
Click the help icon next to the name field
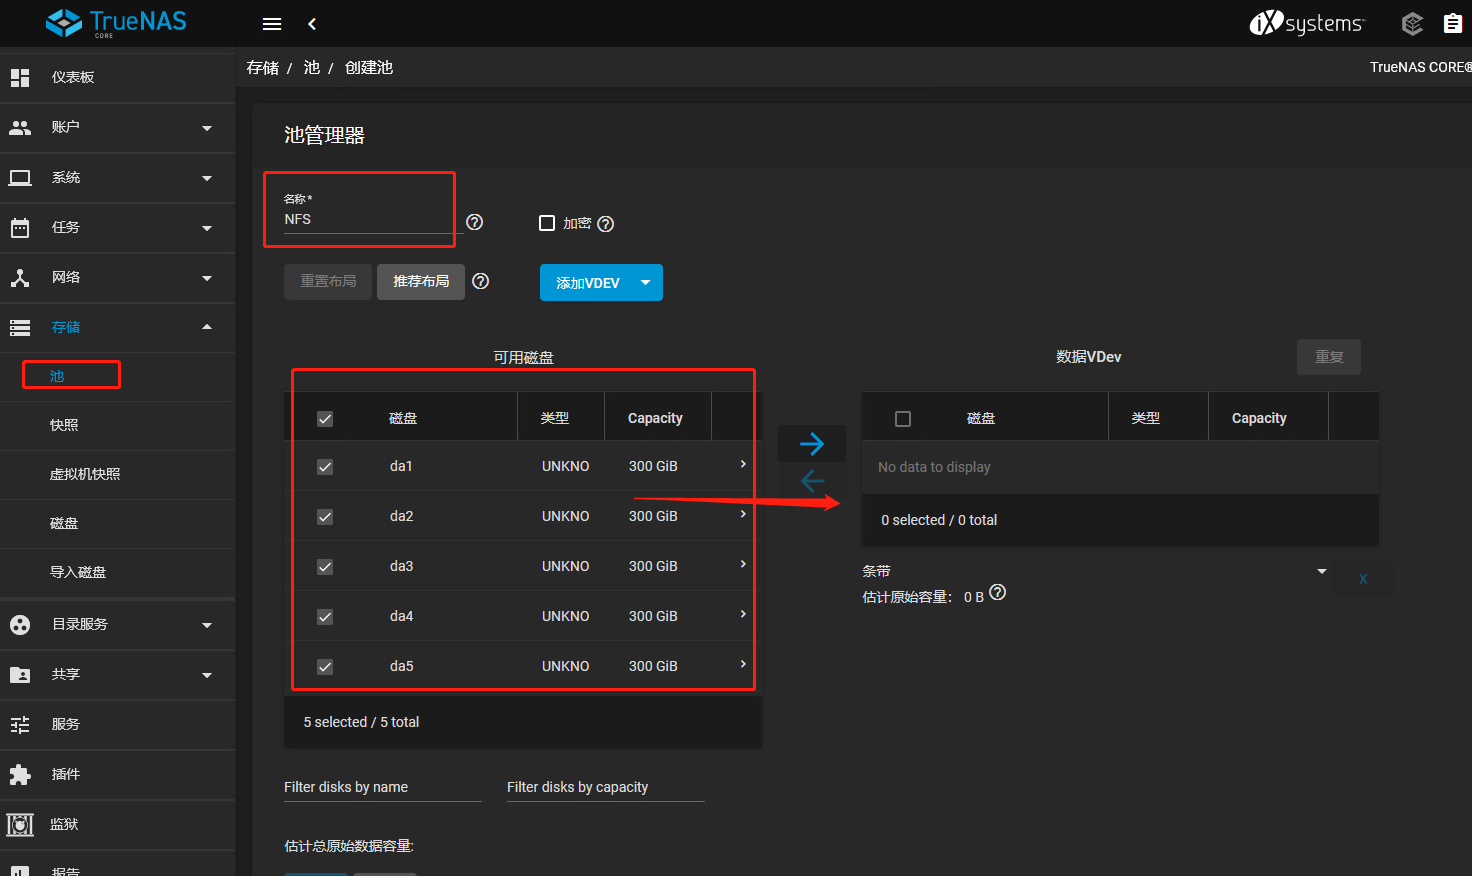click(475, 222)
